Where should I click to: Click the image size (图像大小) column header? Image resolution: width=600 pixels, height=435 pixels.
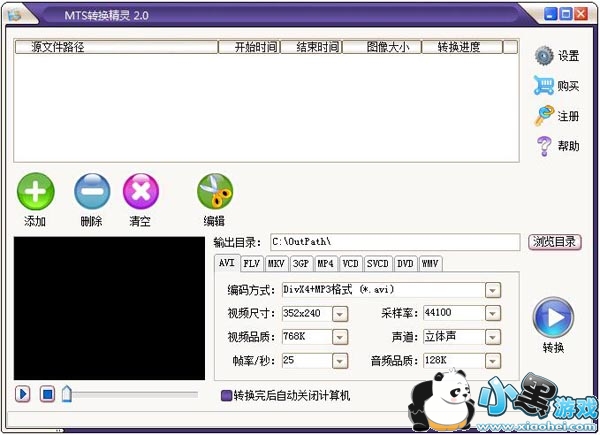tap(382, 47)
